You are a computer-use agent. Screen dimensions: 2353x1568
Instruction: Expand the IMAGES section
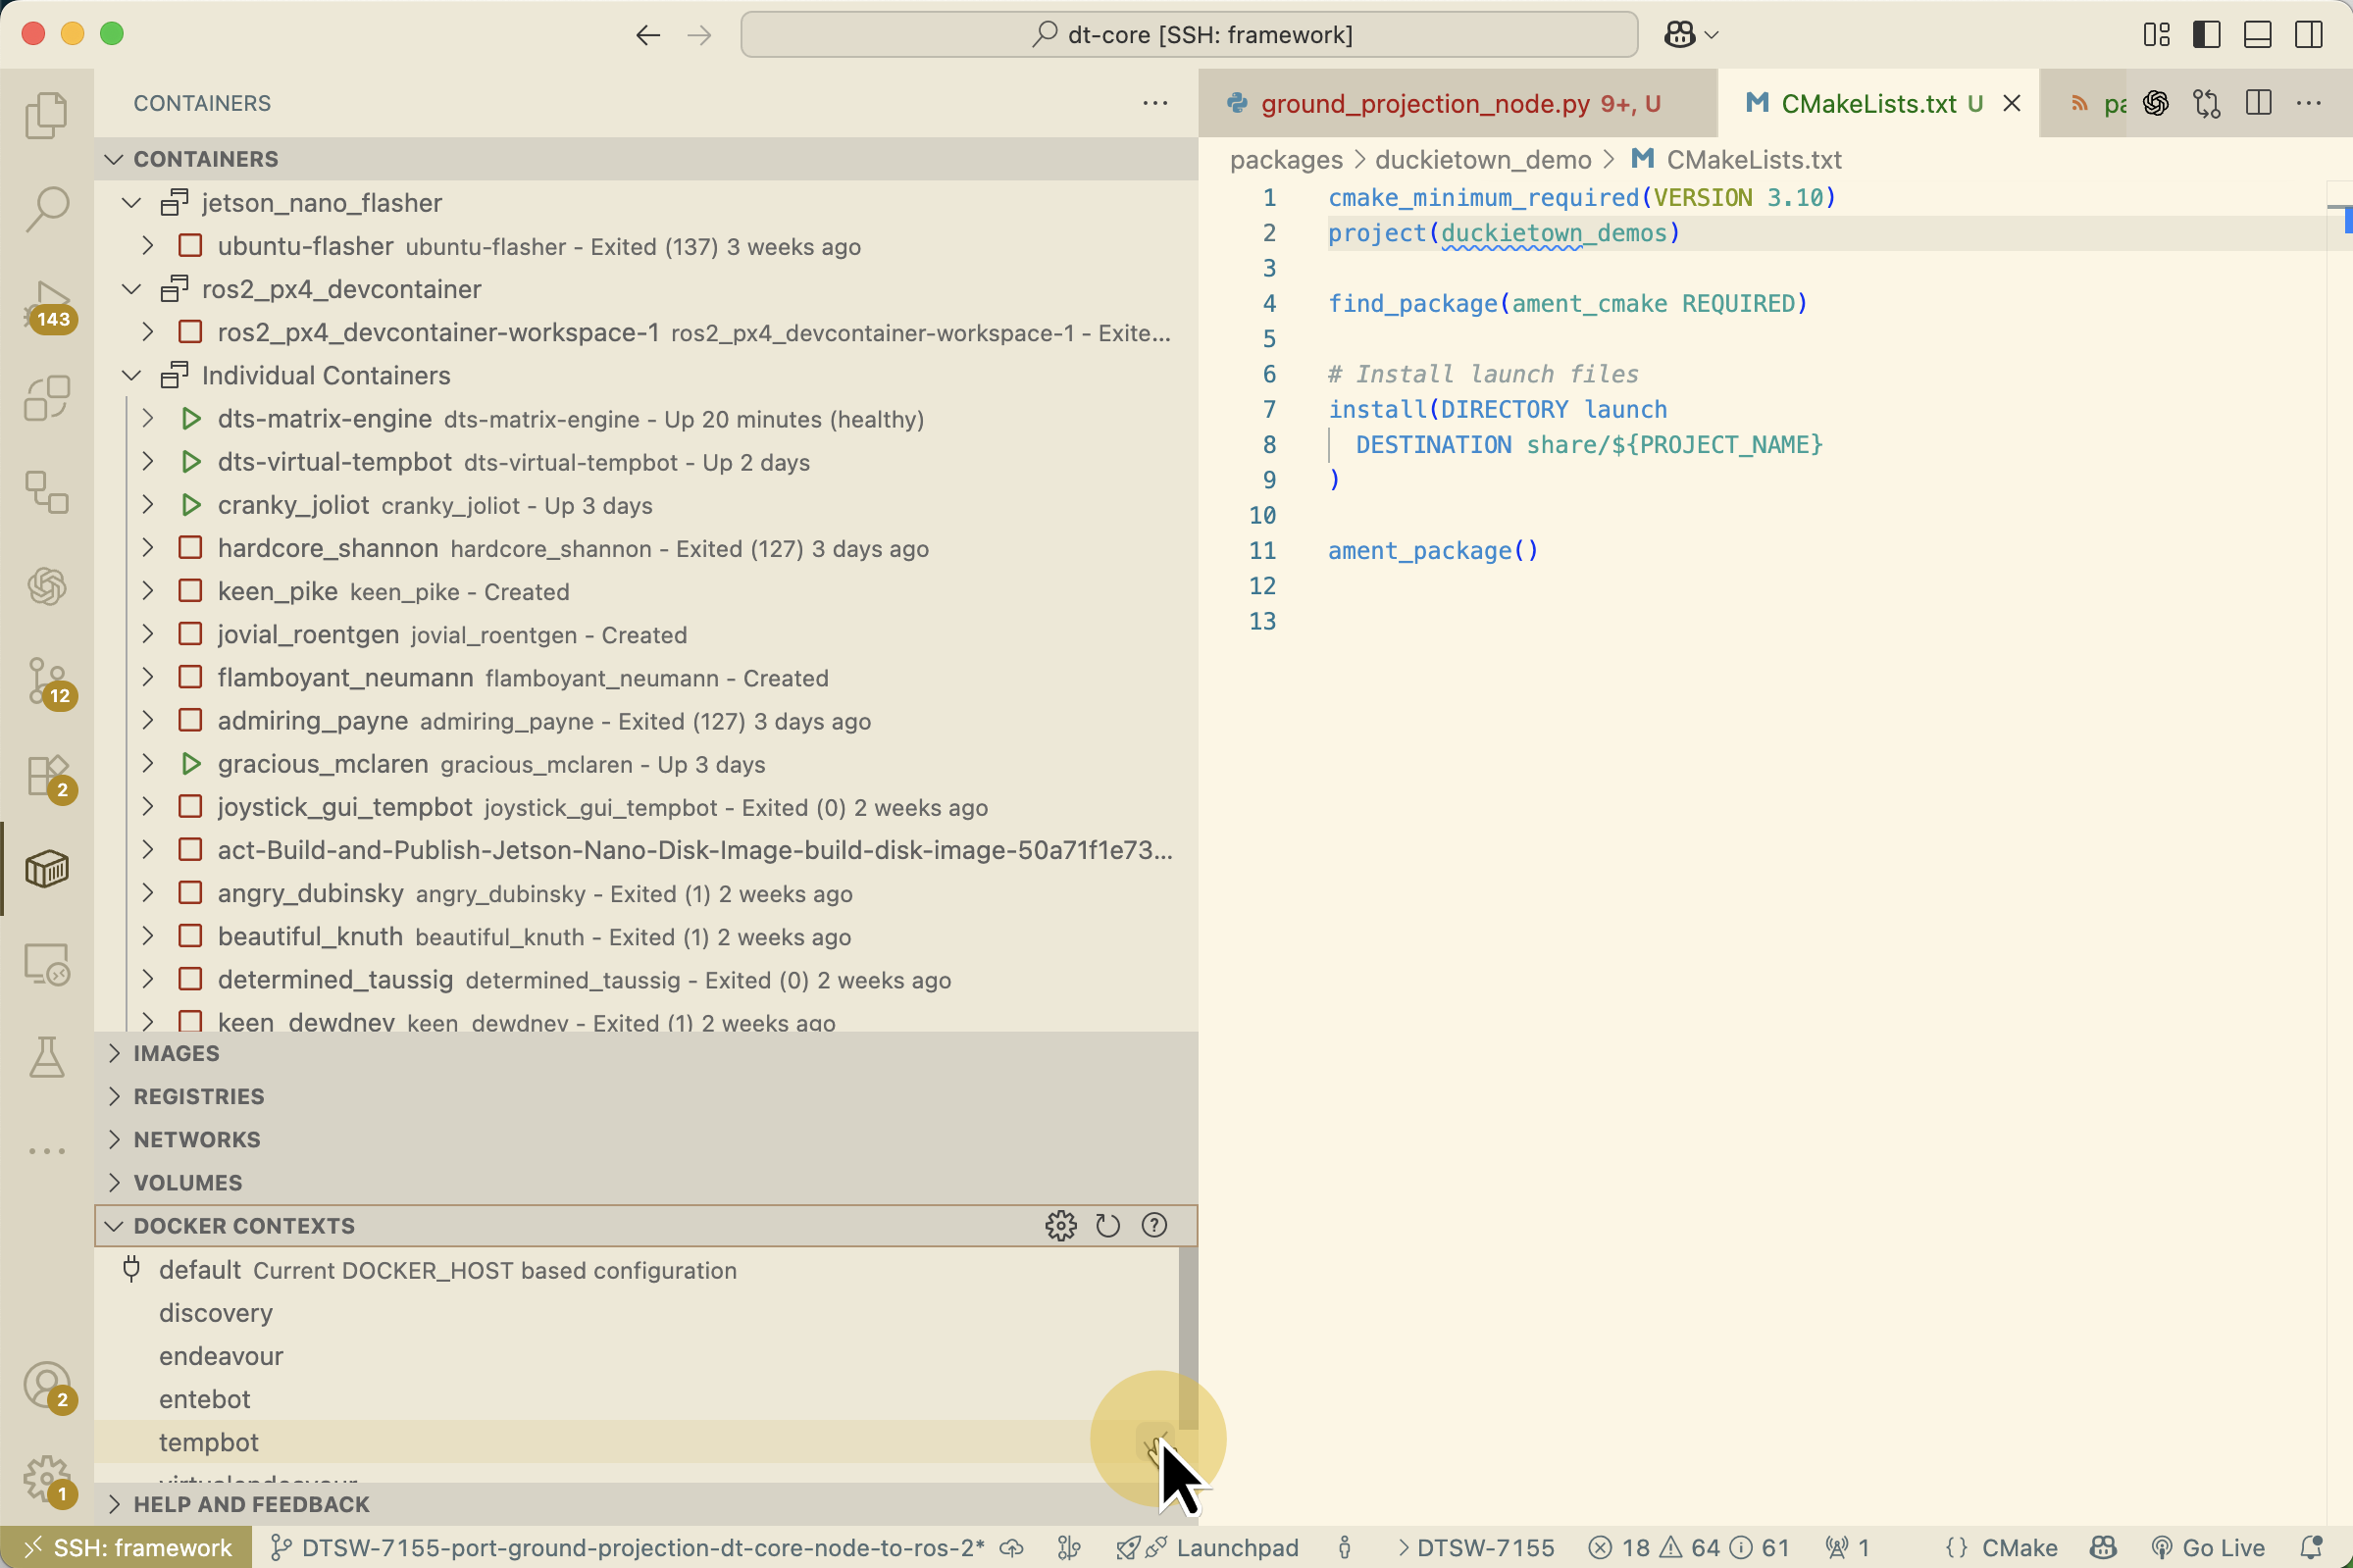[x=176, y=1053]
